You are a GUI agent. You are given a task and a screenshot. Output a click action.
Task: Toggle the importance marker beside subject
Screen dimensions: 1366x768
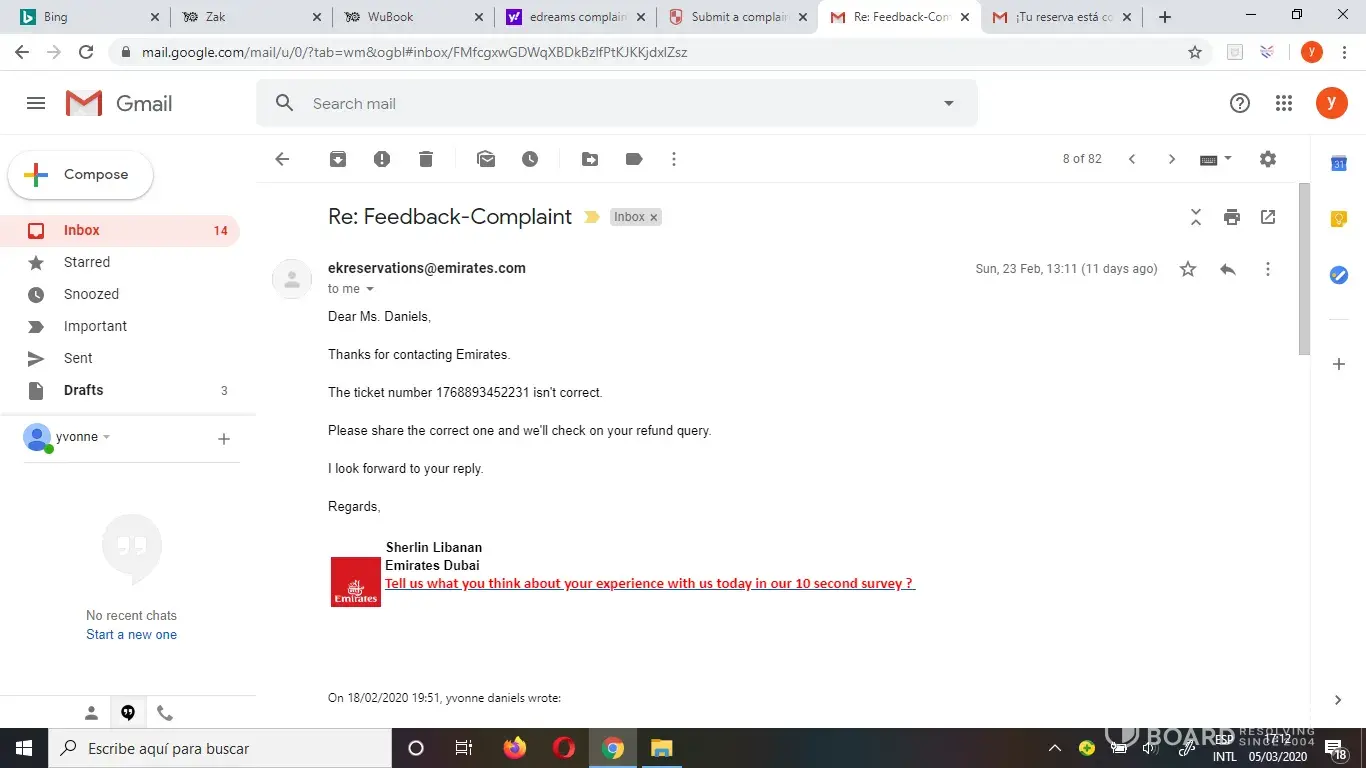(592, 217)
